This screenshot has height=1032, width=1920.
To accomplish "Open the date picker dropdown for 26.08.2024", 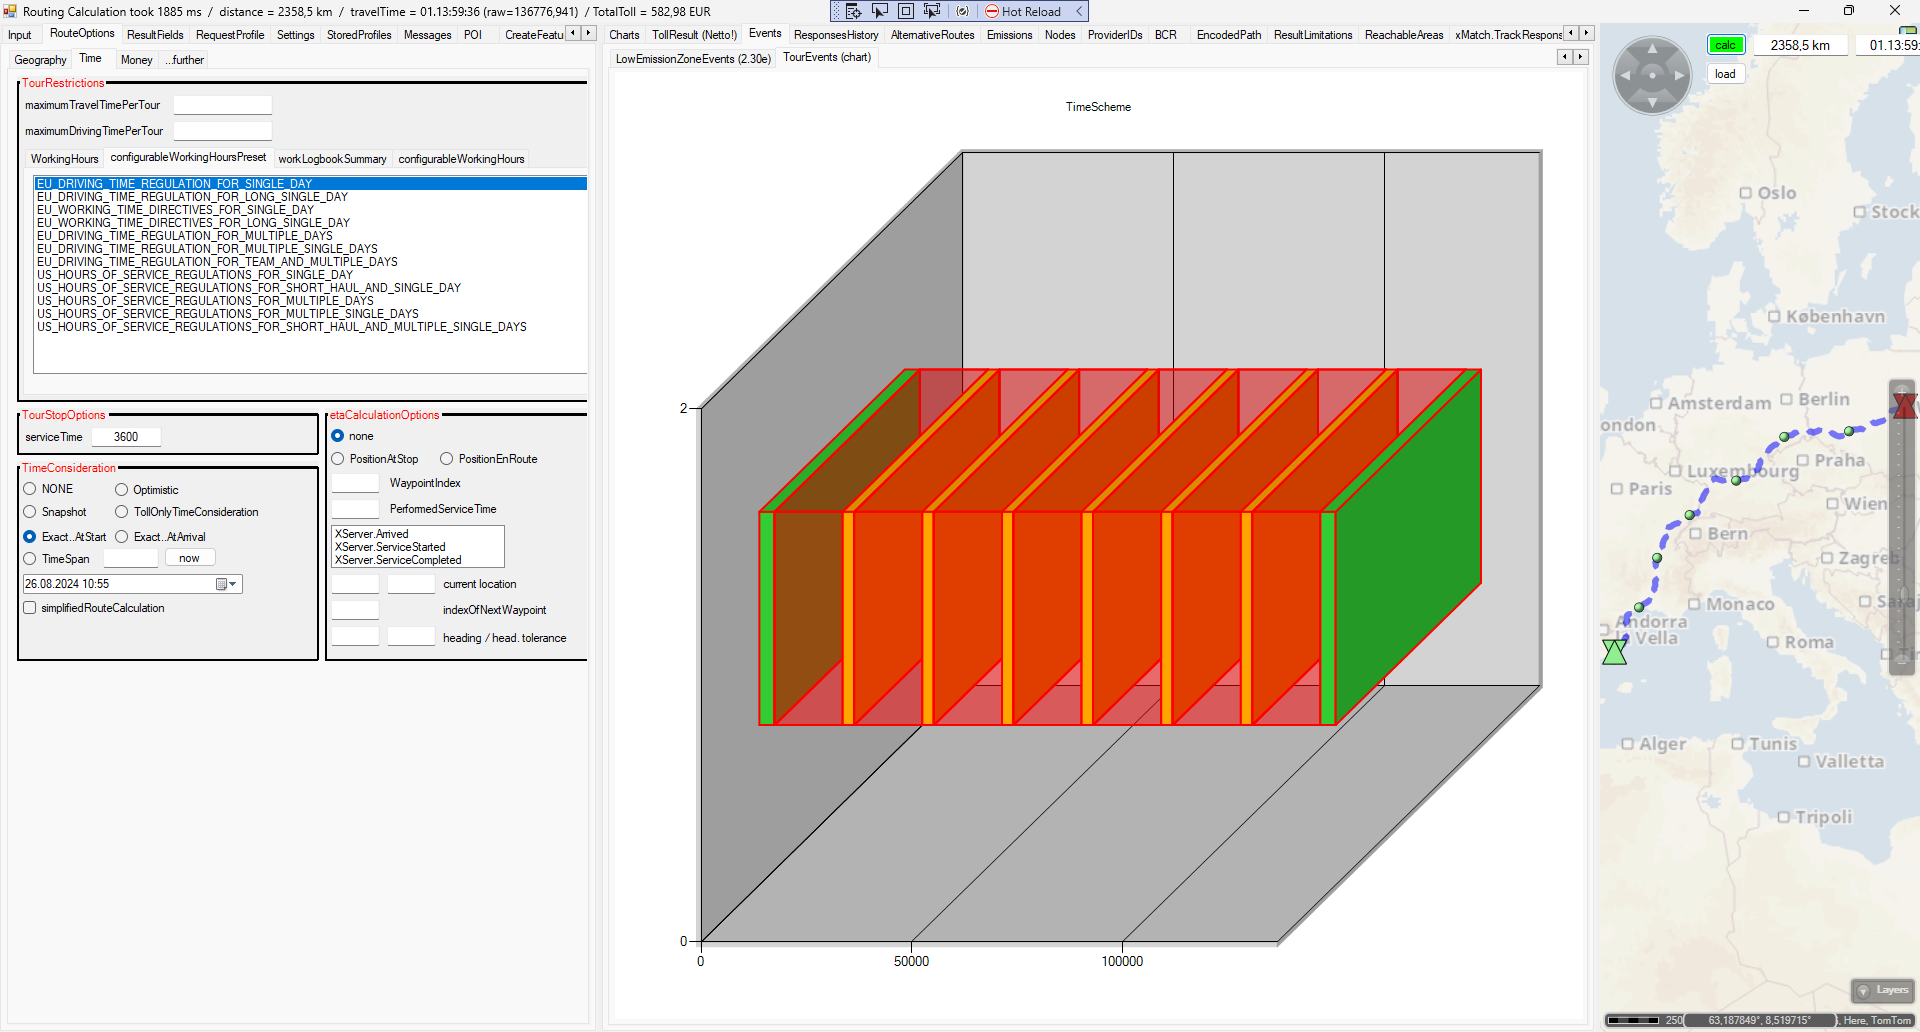I will (232, 584).
